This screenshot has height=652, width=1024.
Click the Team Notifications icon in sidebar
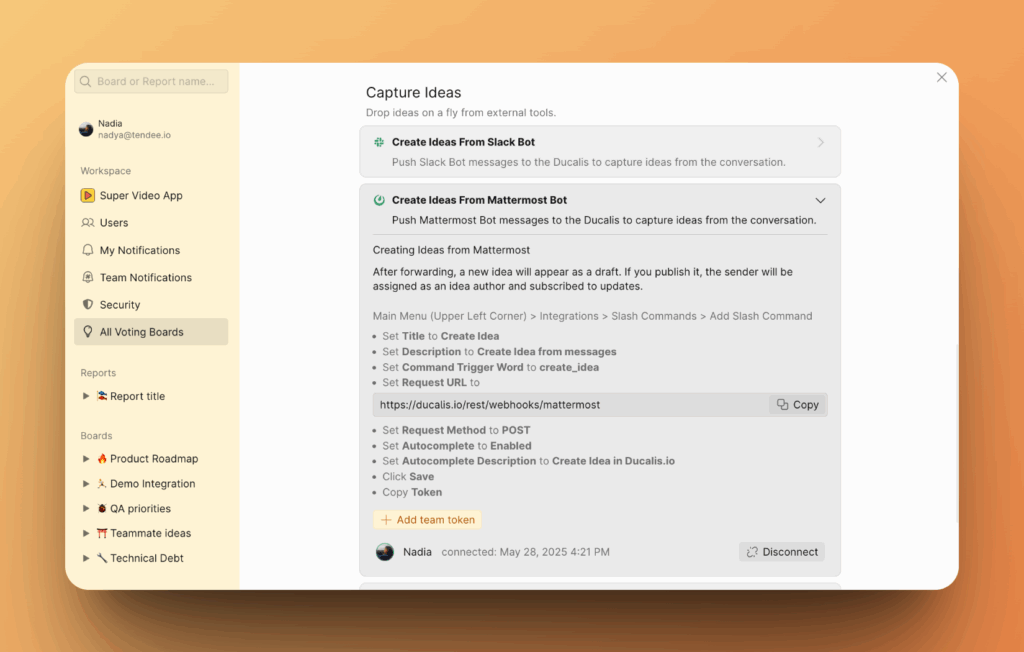pyautogui.click(x=88, y=278)
